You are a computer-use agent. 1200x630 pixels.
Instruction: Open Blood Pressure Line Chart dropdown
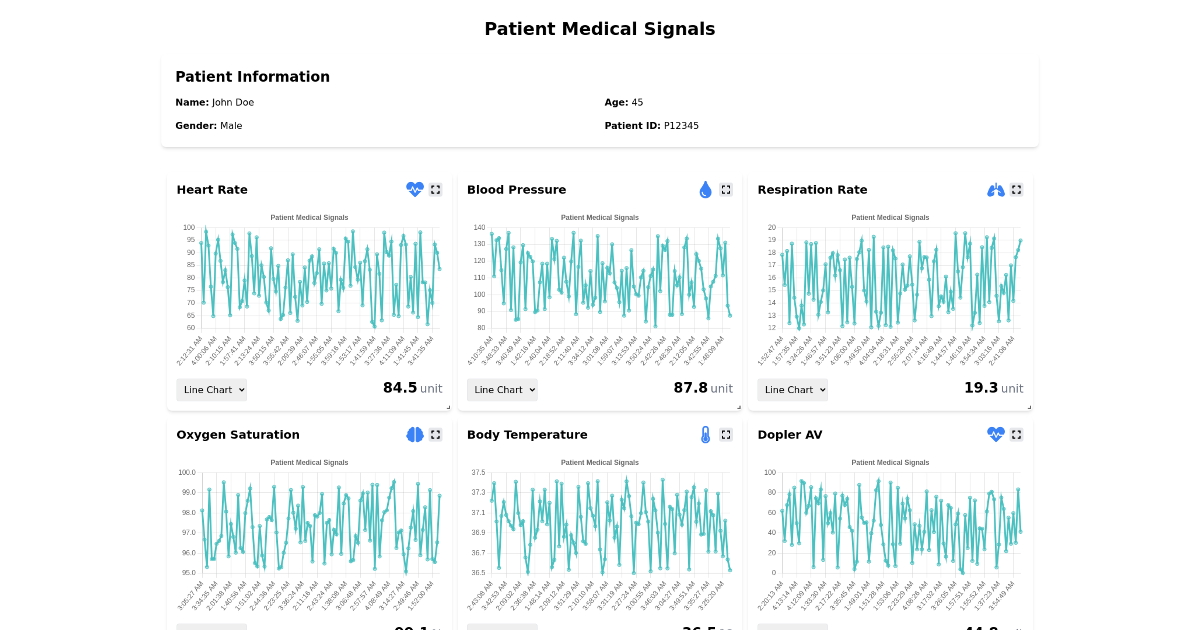click(x=502, y=390)
